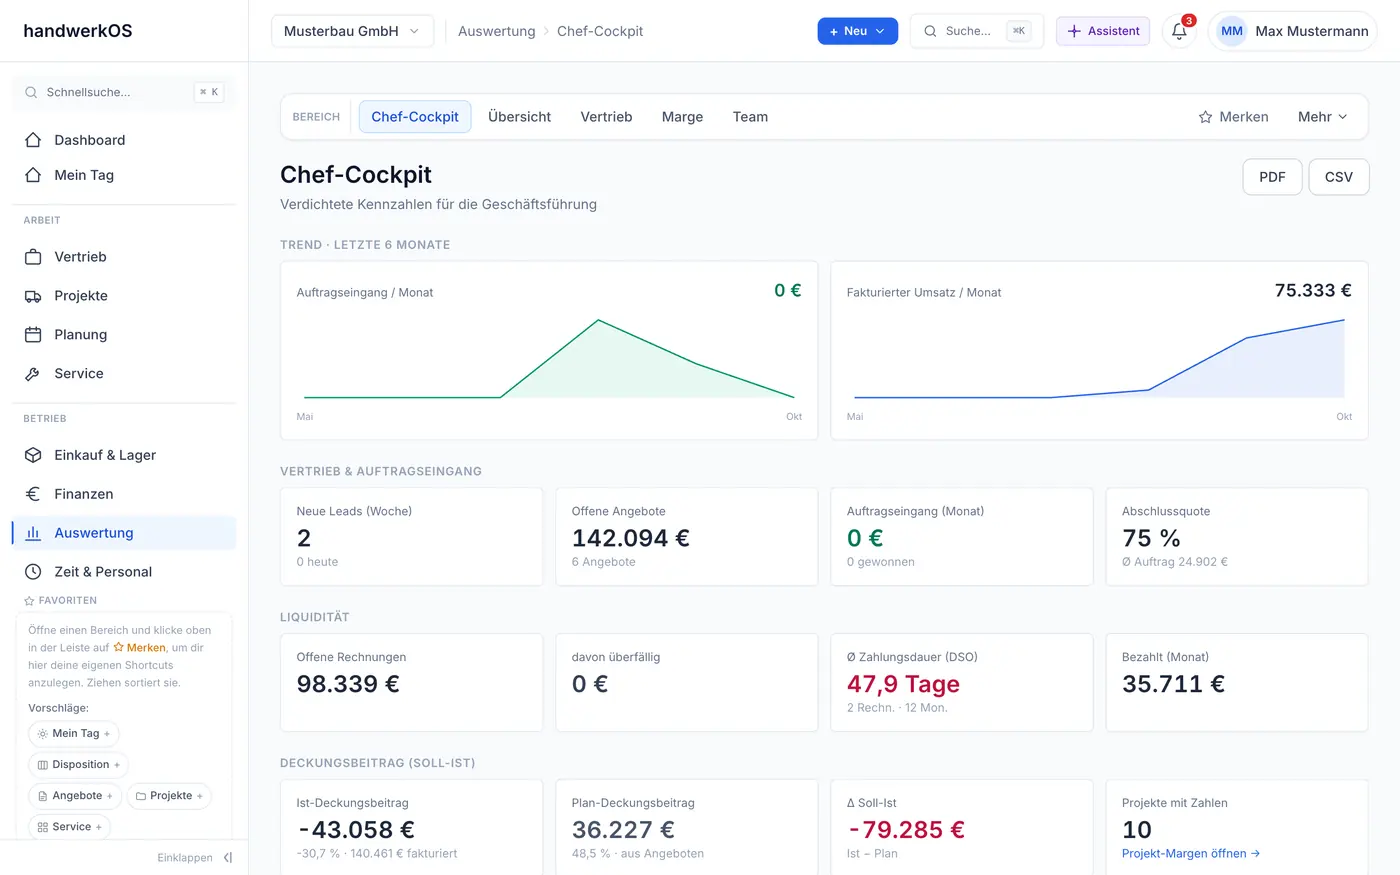
Task: Open the Marge tab
Action: (x=682, y=117)
